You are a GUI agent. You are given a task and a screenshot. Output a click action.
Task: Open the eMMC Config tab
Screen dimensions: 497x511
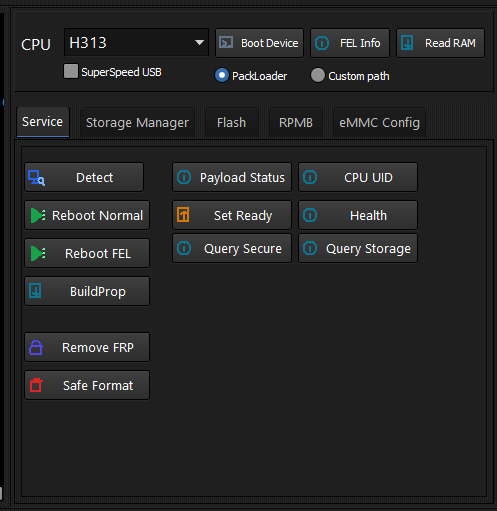(x=379, y=123)
